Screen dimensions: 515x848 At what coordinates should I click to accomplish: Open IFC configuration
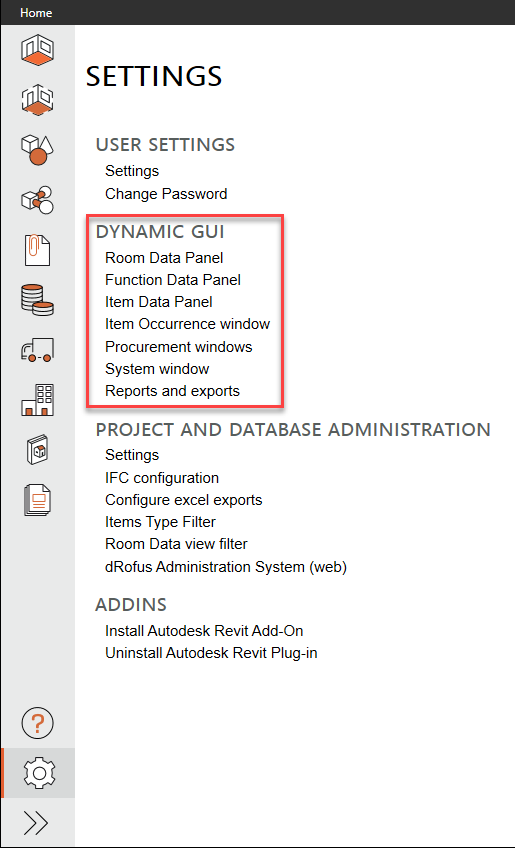[x=162, y=478]
